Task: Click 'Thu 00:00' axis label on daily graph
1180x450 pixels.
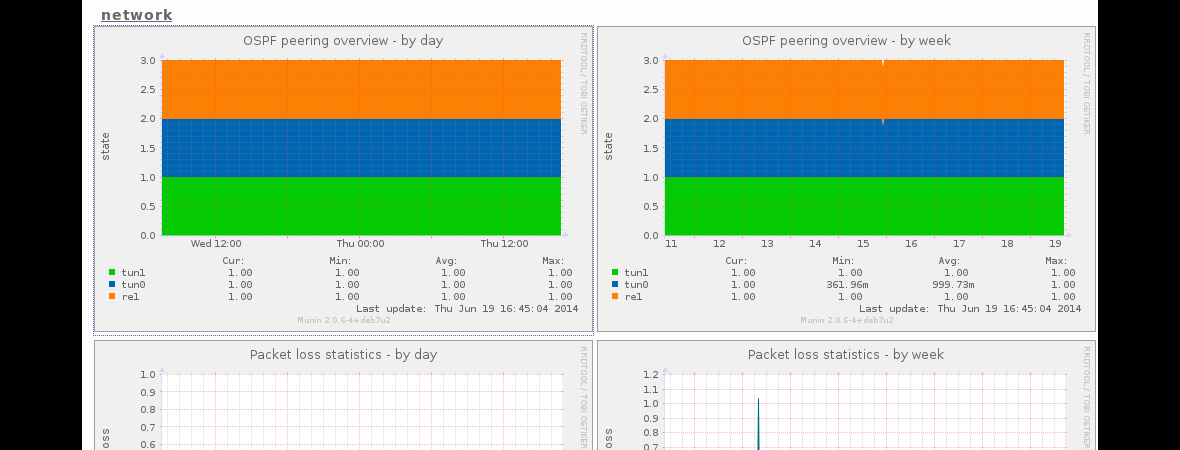Action: coord(360,244)
